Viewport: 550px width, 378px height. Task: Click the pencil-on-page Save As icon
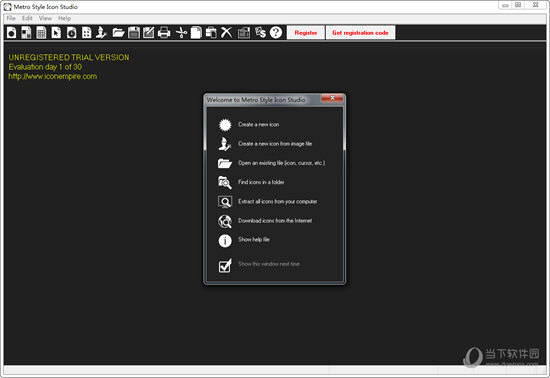(x=148, y=33)
